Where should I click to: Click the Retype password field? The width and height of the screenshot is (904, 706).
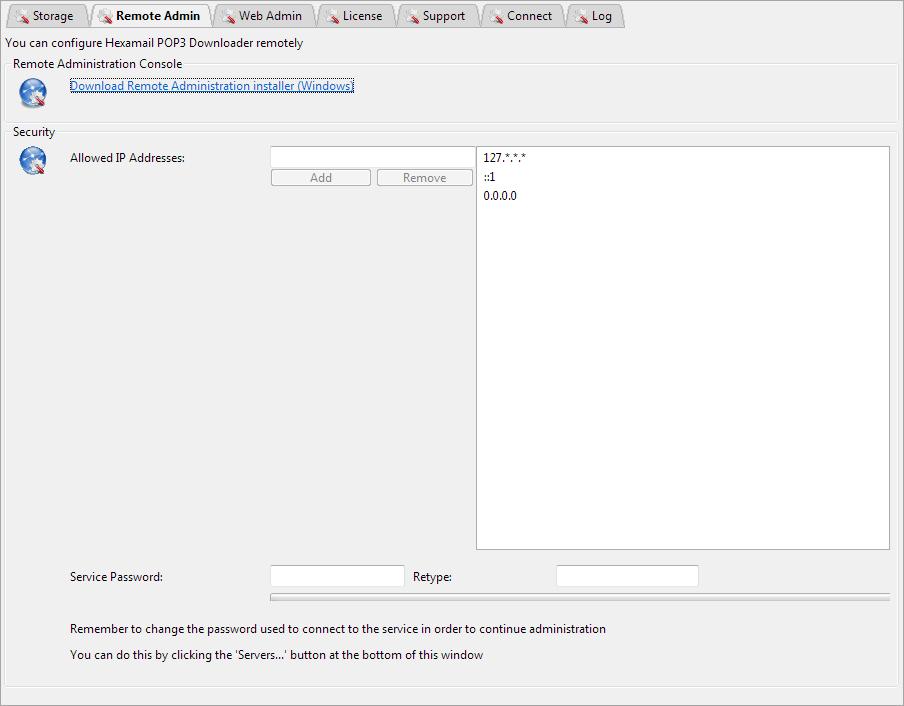pyautogui.click(x=627, y=575)
